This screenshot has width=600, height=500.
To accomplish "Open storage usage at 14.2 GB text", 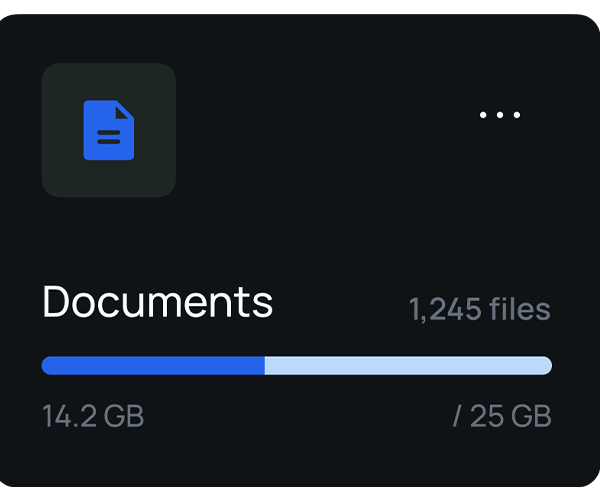I will [x=93, y=416].
